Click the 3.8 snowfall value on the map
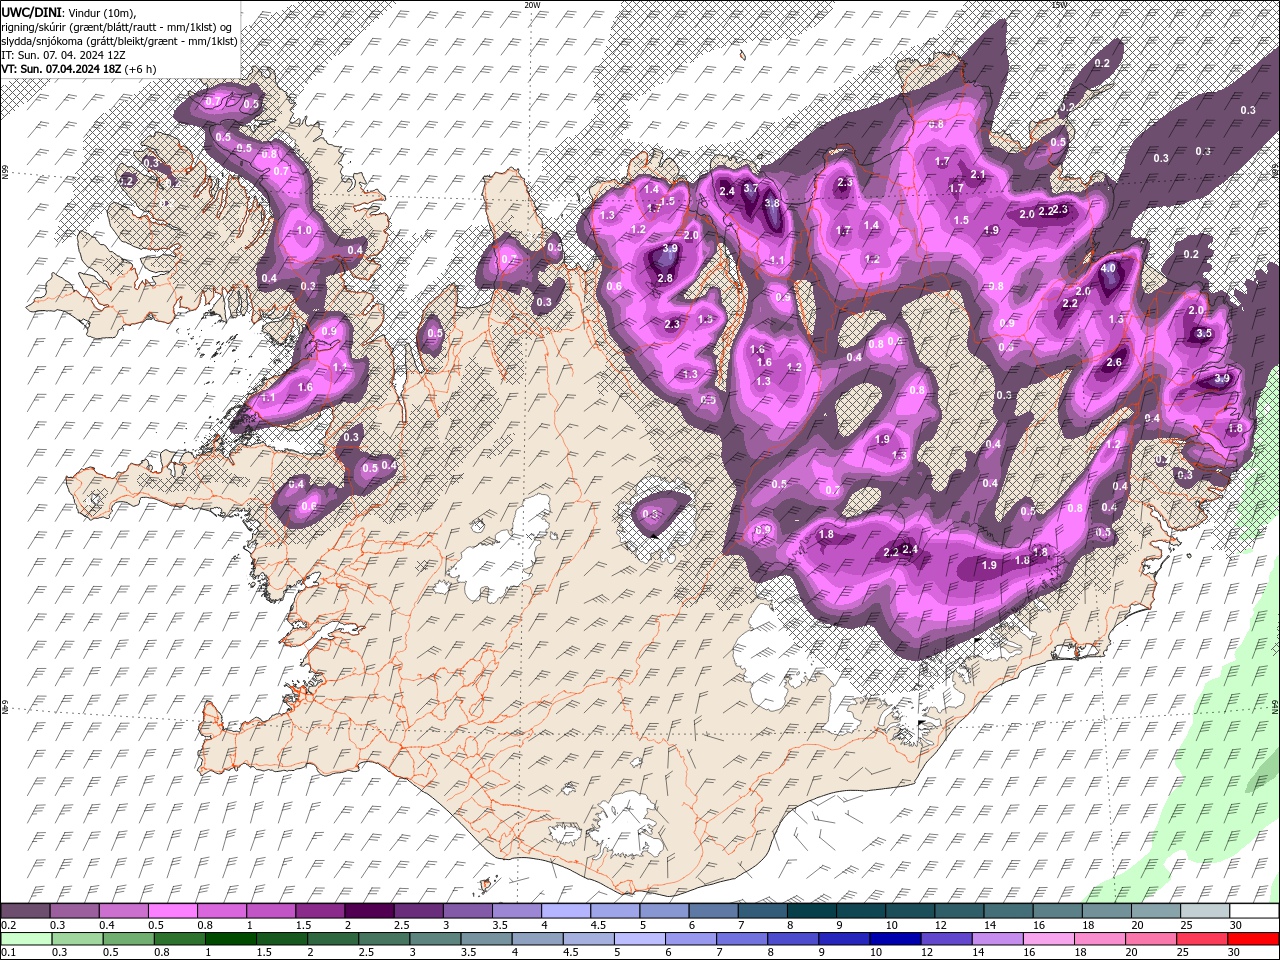 [x=772, y=203]
